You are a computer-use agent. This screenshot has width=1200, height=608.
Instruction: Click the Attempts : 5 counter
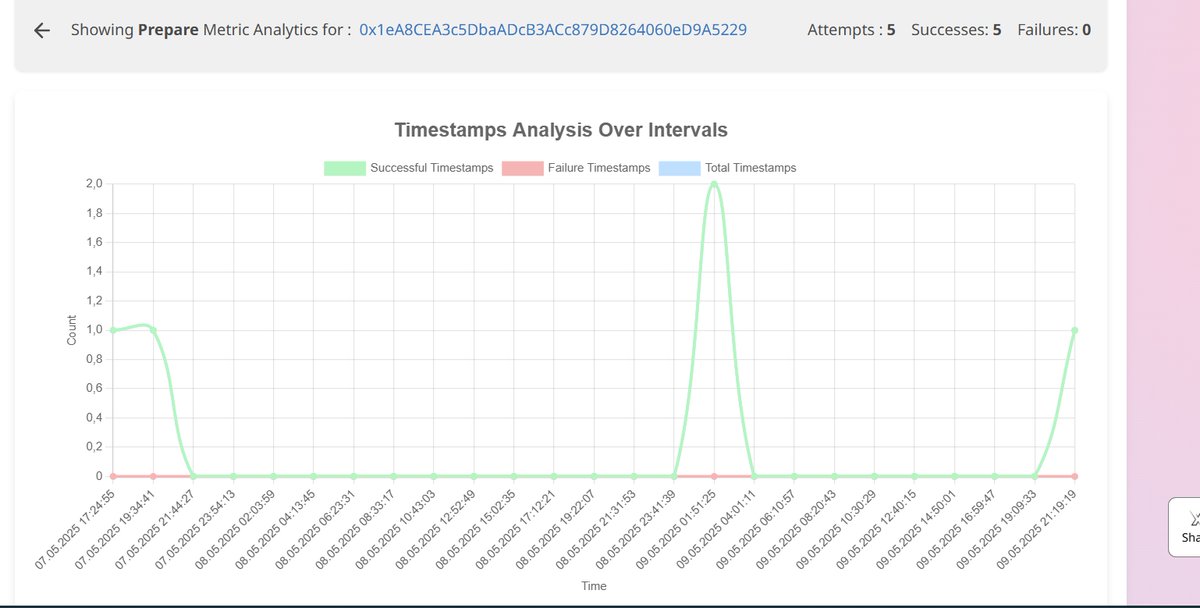pyautogui.click(x=851, y=30)
